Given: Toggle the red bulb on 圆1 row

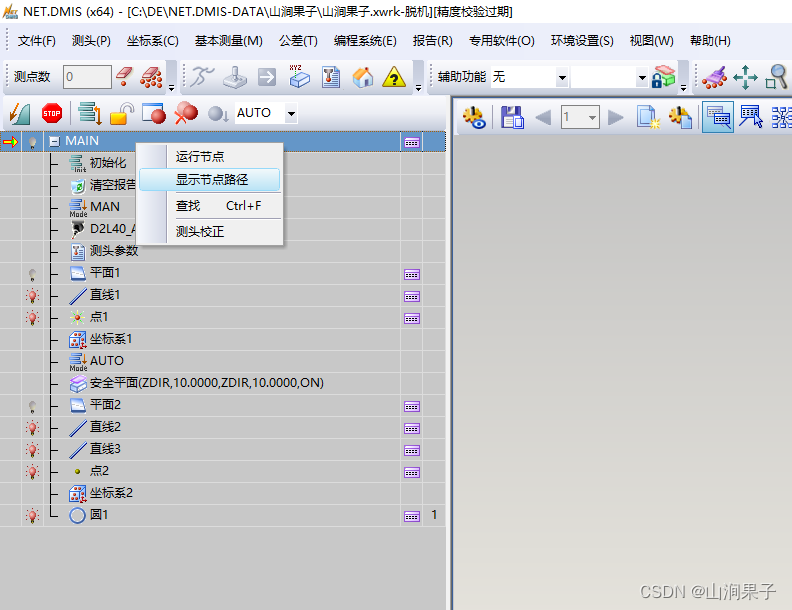Looking at the screenshot, I should [32, 516].
